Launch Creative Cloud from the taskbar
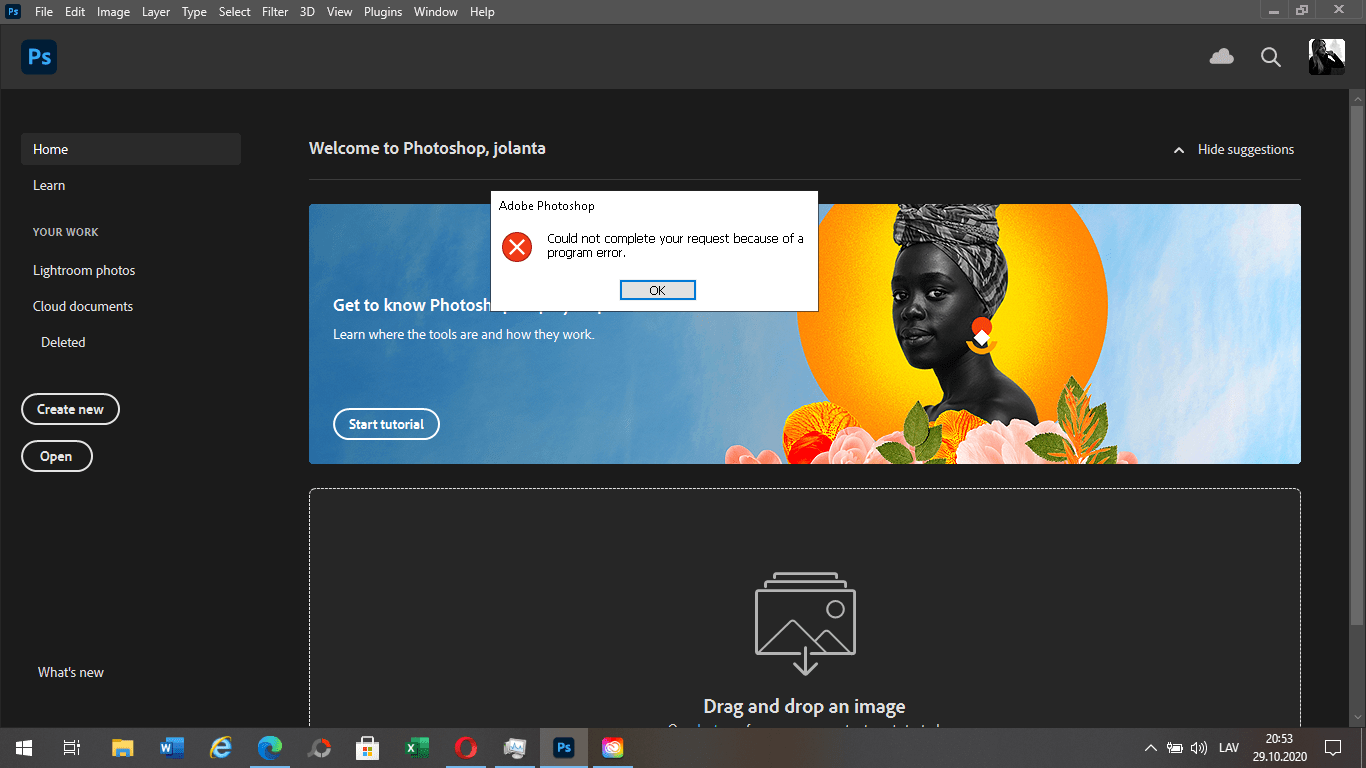This screenshot has width=1366, height=768. (613, 747)
